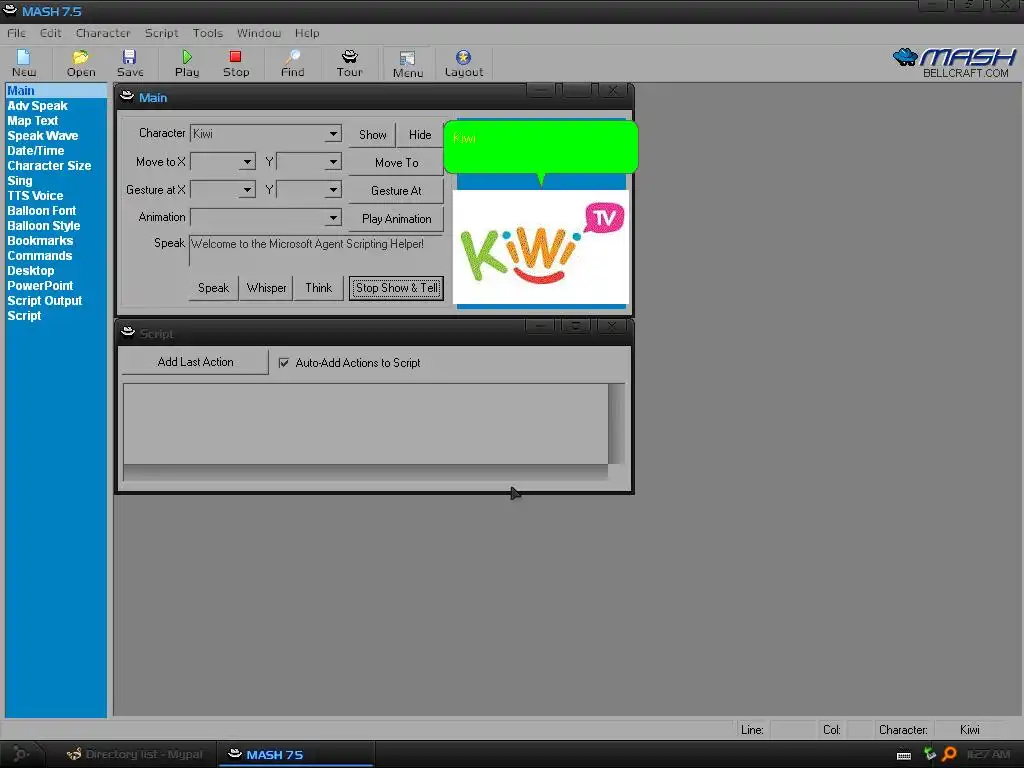The image size is (1024, 768).
Task: Select Commands in the sidebar
Action: coord(40,256)
